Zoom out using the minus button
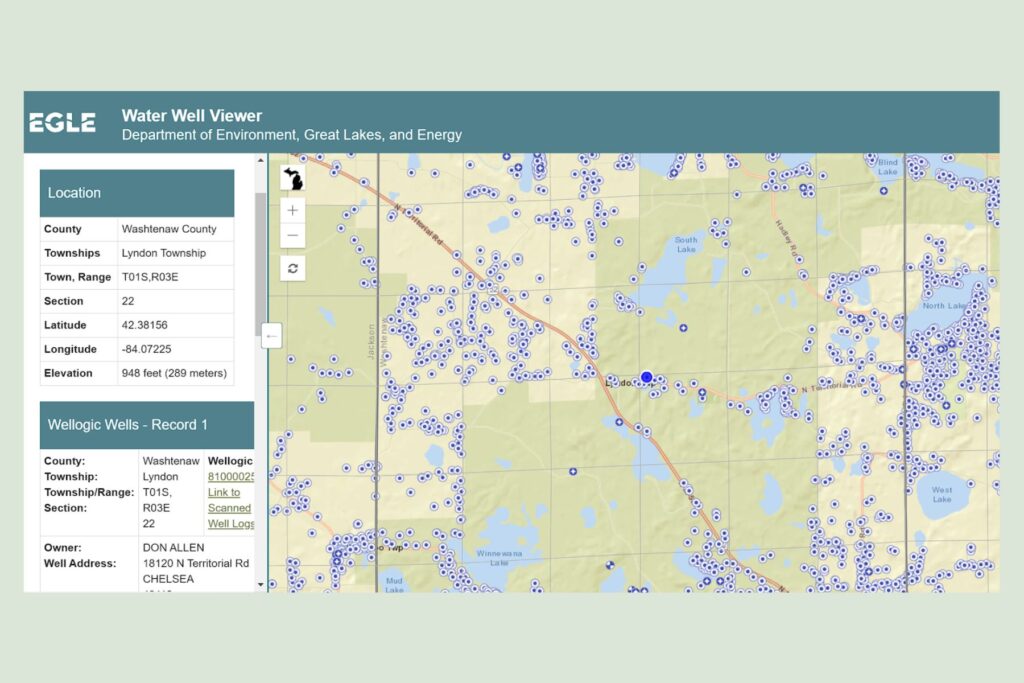This screenshot has height=683, width=1024. tap(293, 236)
